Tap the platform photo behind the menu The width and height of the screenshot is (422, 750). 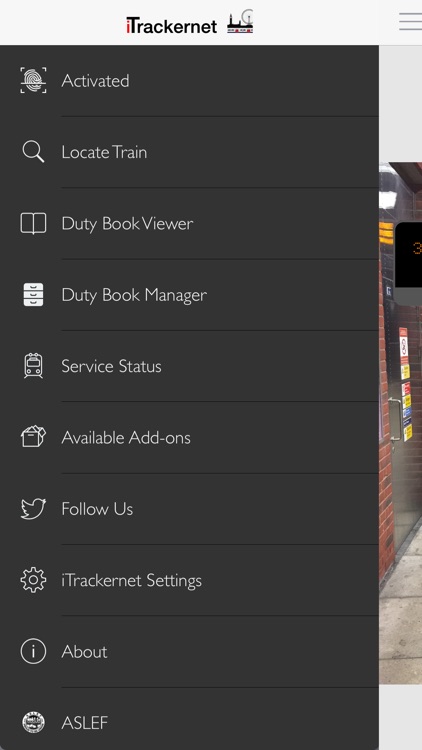coord(400,423)
